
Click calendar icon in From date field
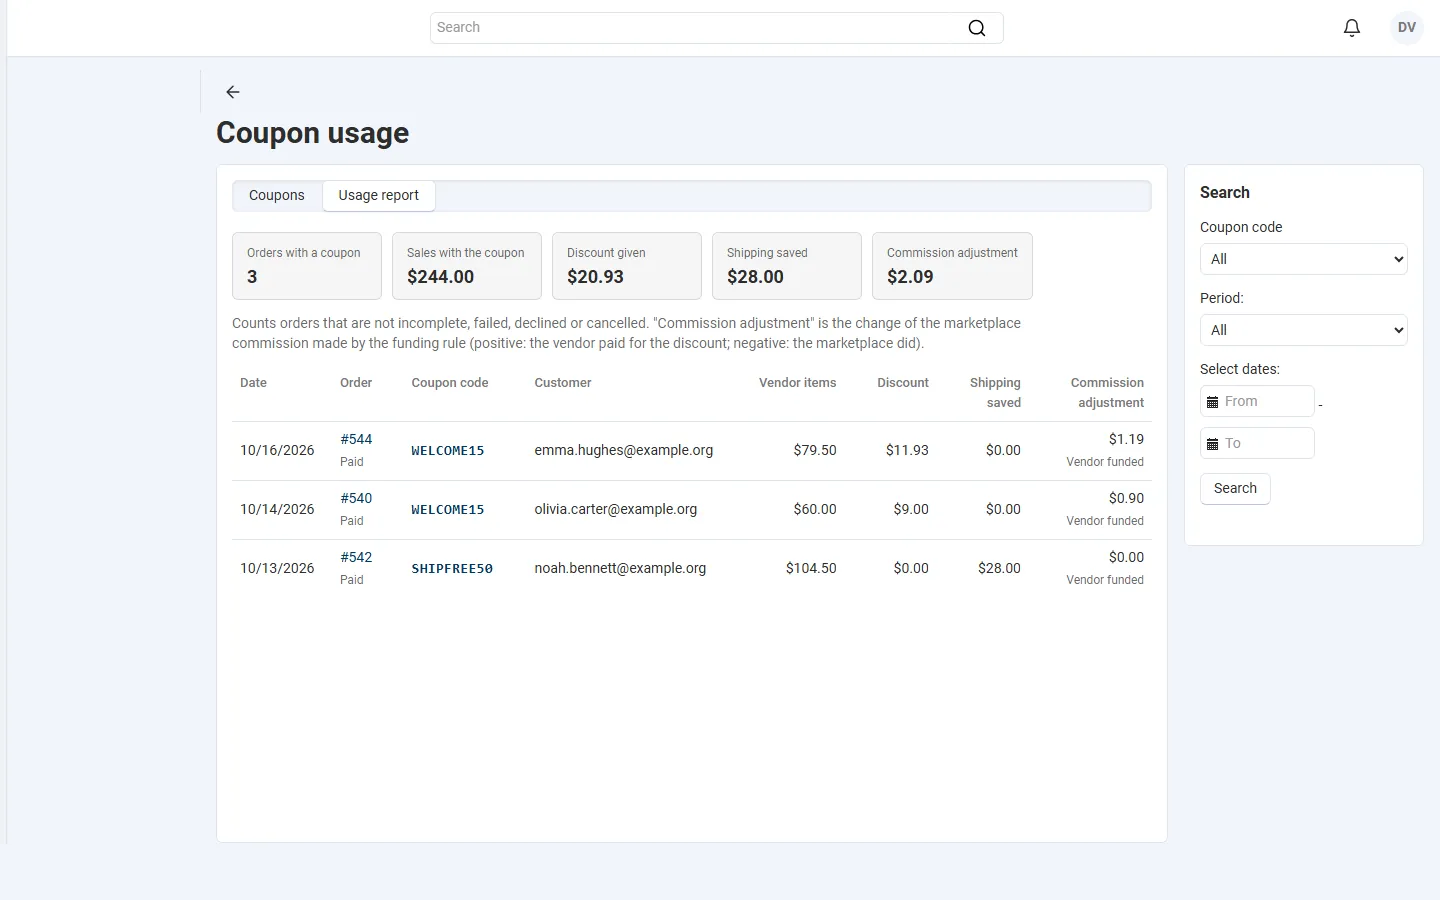[1213, 402]
